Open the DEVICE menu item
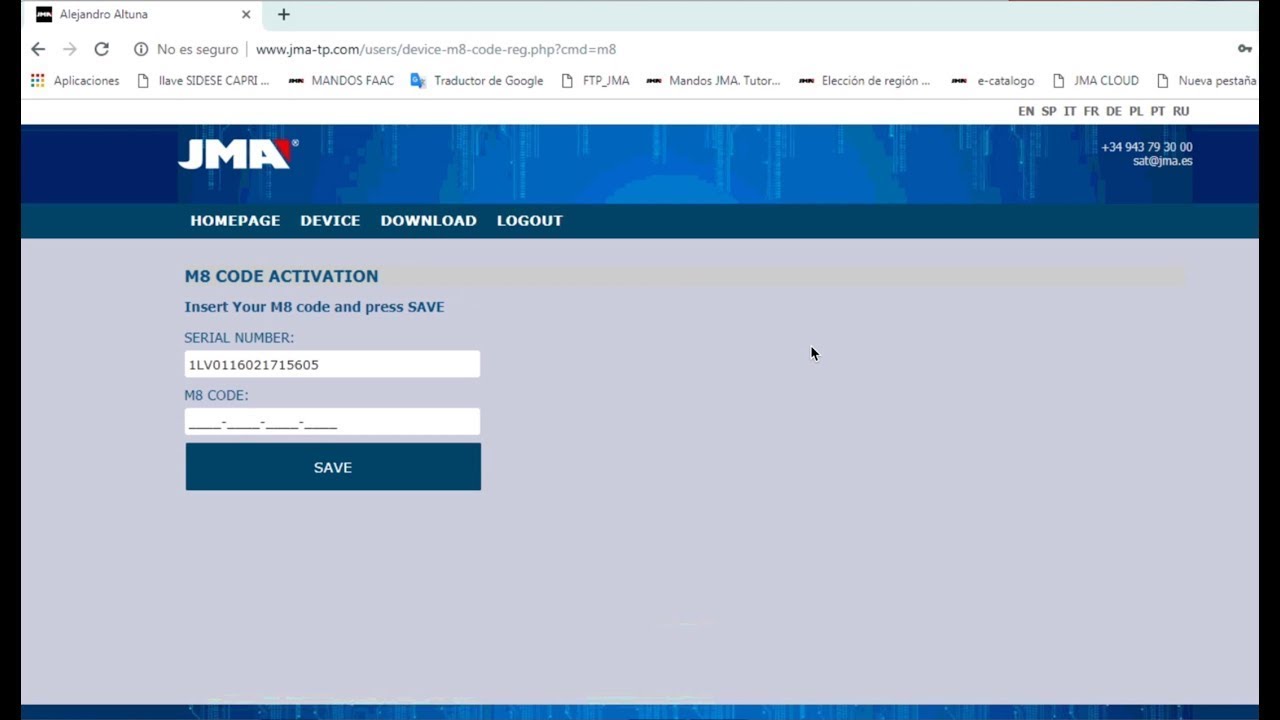 330,220
